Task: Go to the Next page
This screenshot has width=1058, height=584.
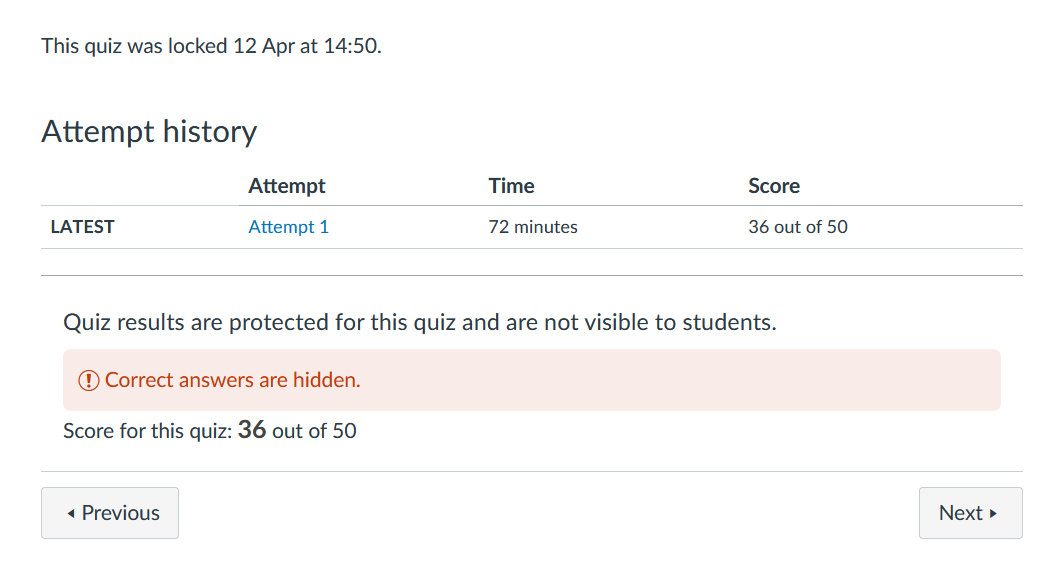Action: click(x=970, y=513)
